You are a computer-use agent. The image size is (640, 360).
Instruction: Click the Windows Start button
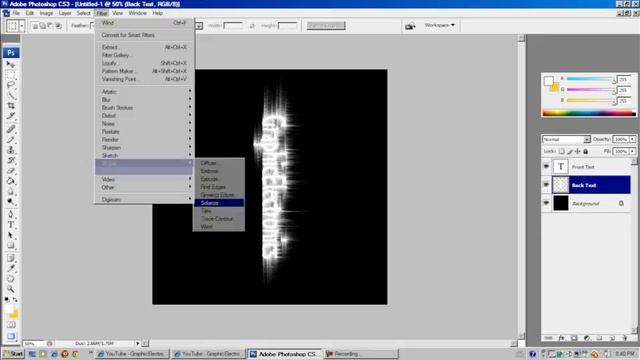tap(13, 354)
